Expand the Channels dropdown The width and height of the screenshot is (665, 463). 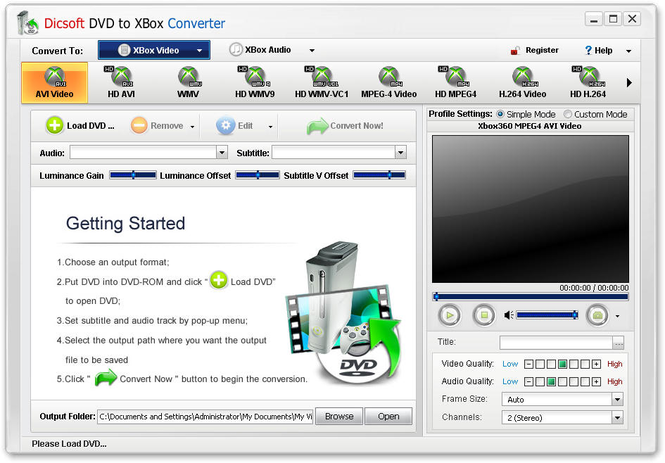point(618,418)
